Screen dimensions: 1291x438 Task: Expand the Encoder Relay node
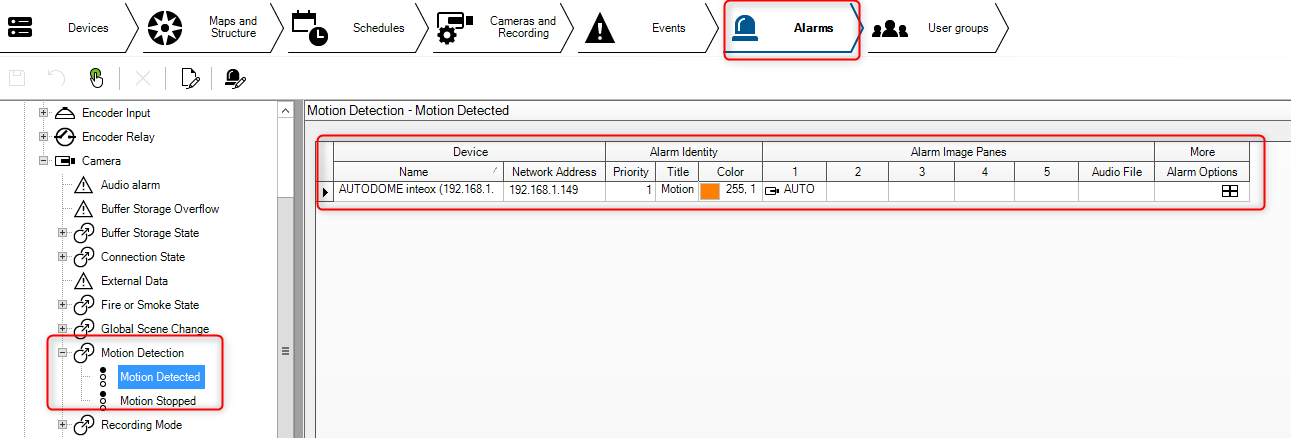point(43,137)
